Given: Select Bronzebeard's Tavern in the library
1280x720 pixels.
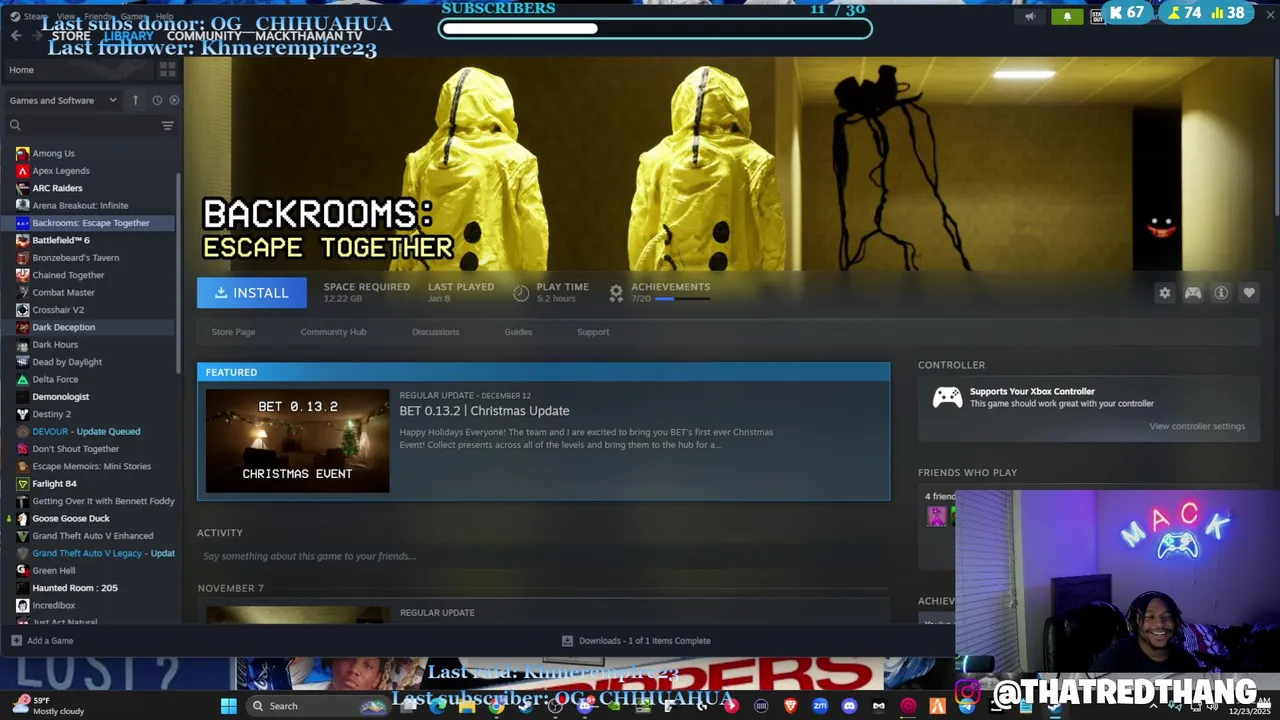Looking at the screenshot, I should (x=75, y=258).
